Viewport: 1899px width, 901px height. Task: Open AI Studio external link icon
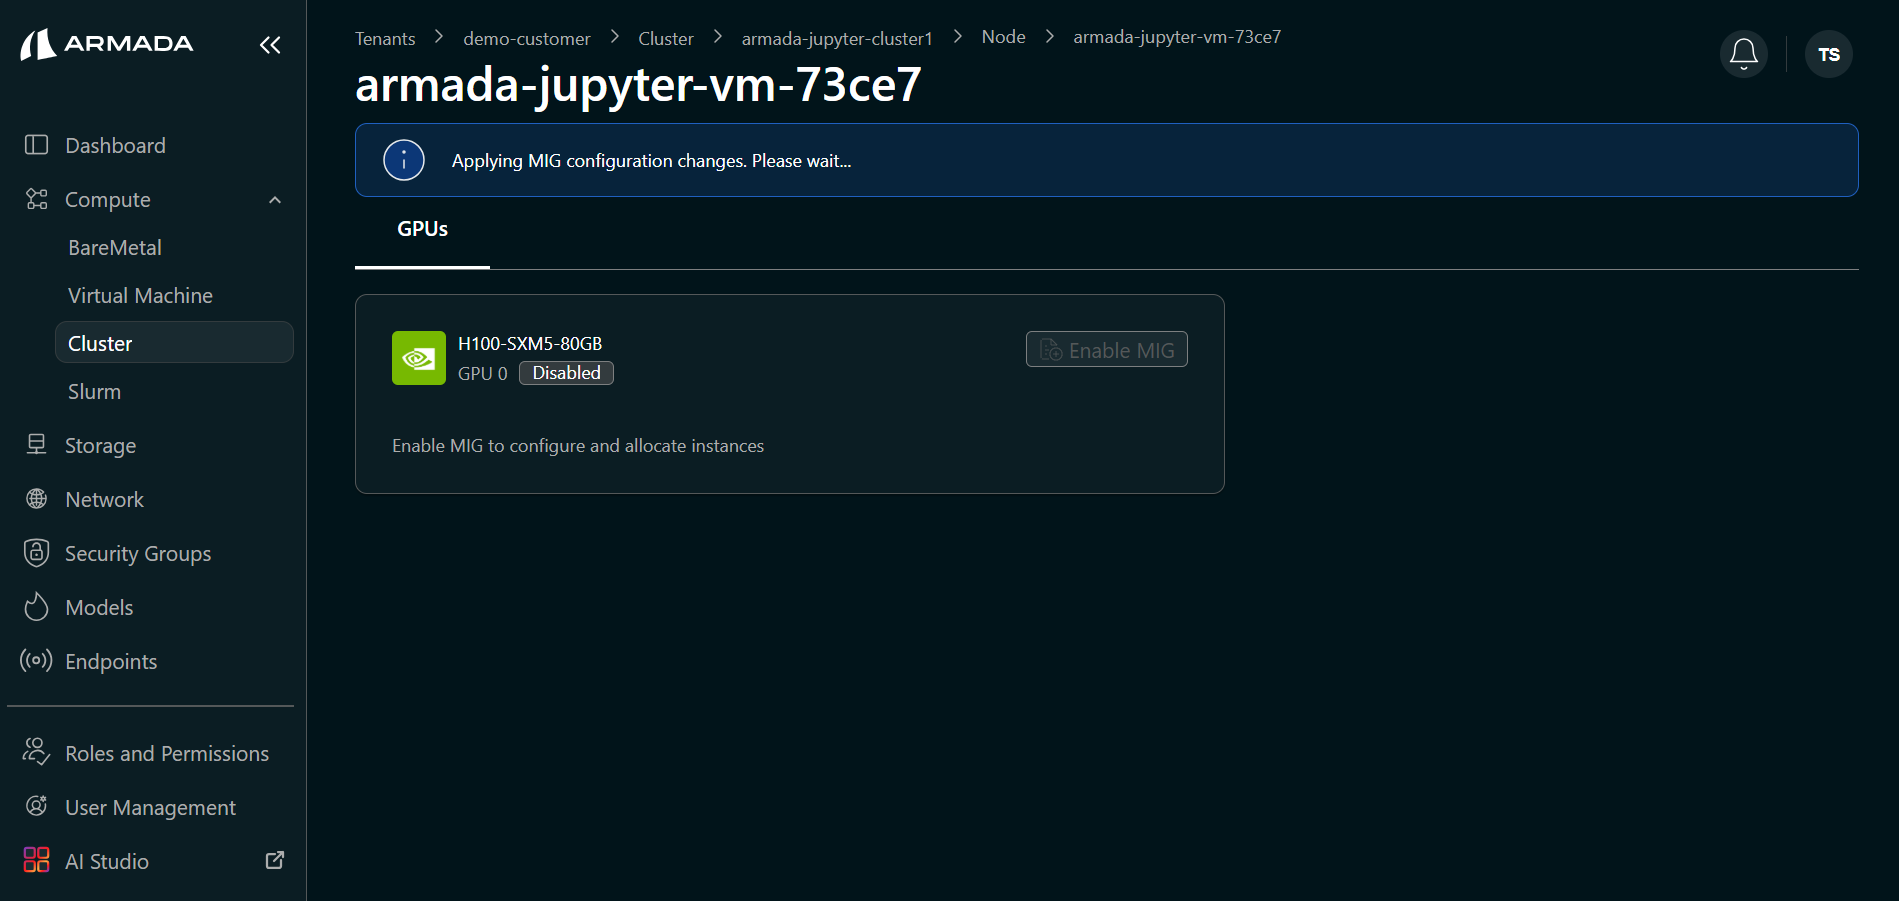point(274,860)
